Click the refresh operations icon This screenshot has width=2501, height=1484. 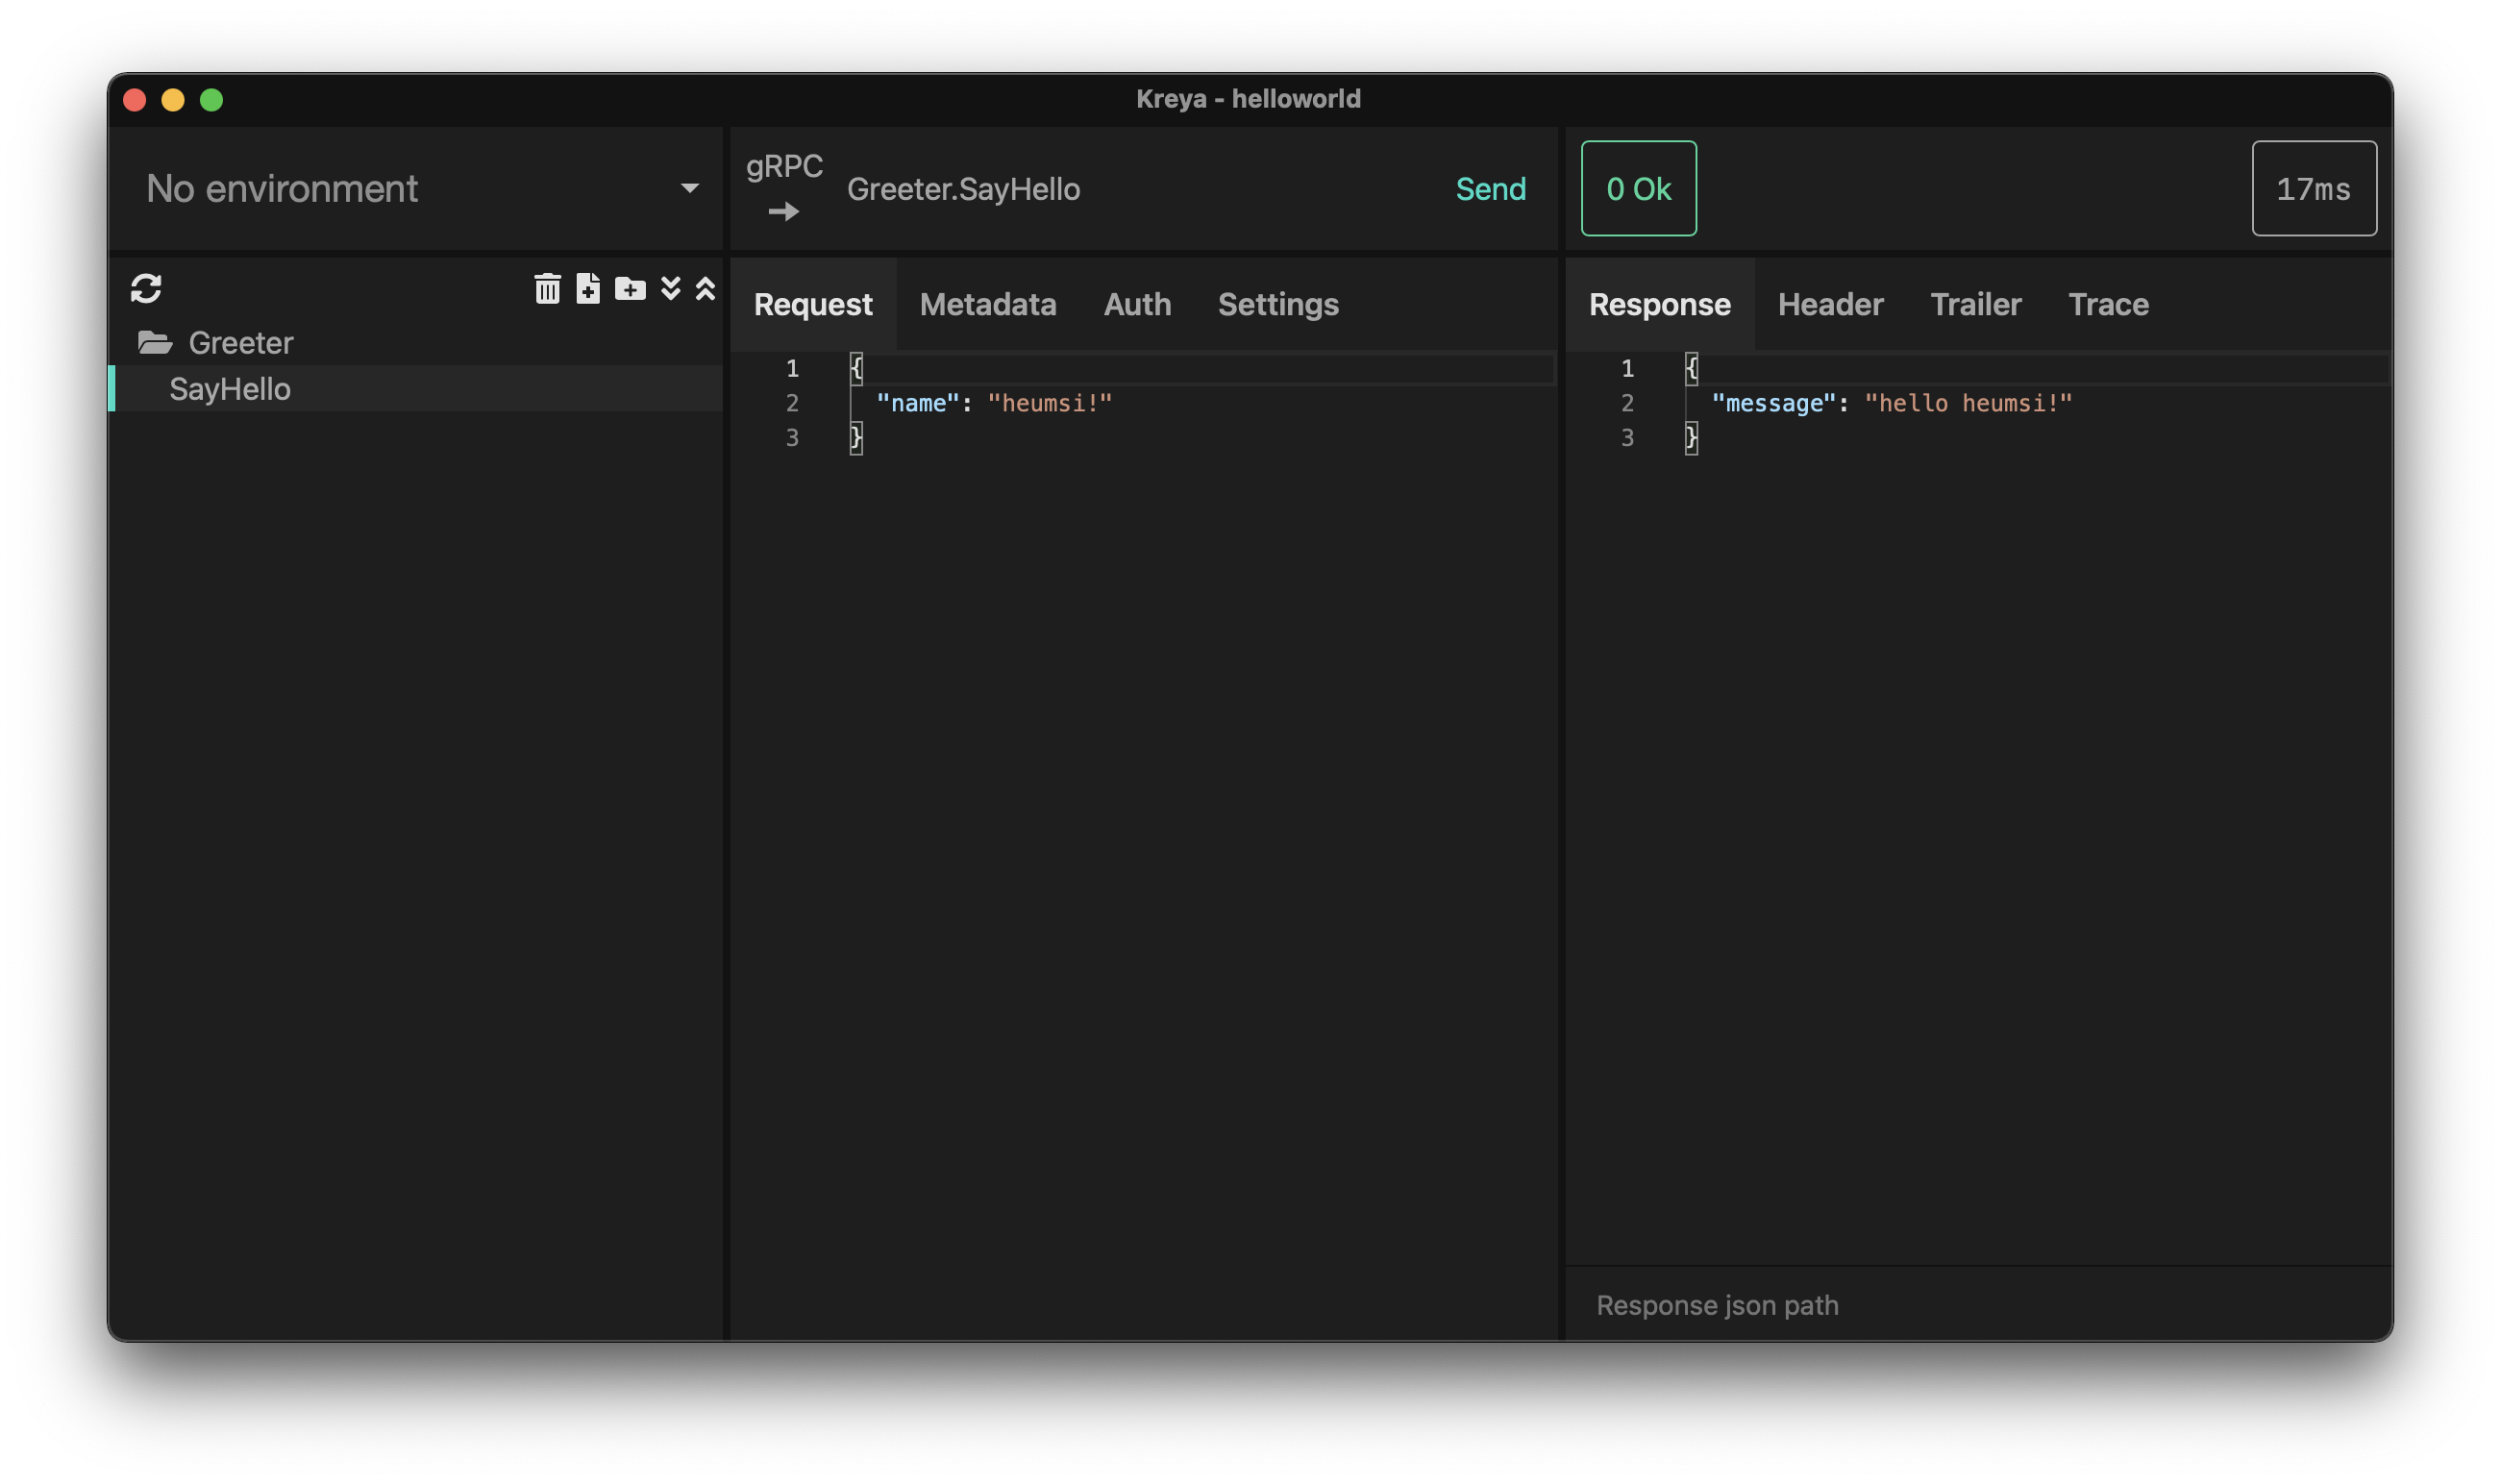[146, 289]
